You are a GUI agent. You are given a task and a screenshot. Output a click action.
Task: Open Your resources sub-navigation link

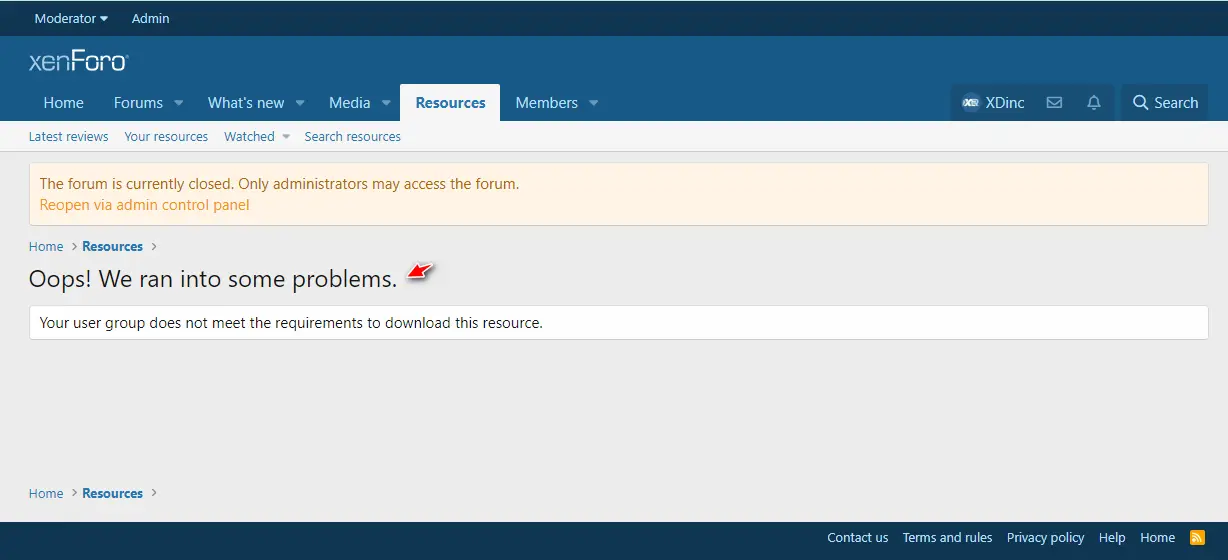[166, 136]
